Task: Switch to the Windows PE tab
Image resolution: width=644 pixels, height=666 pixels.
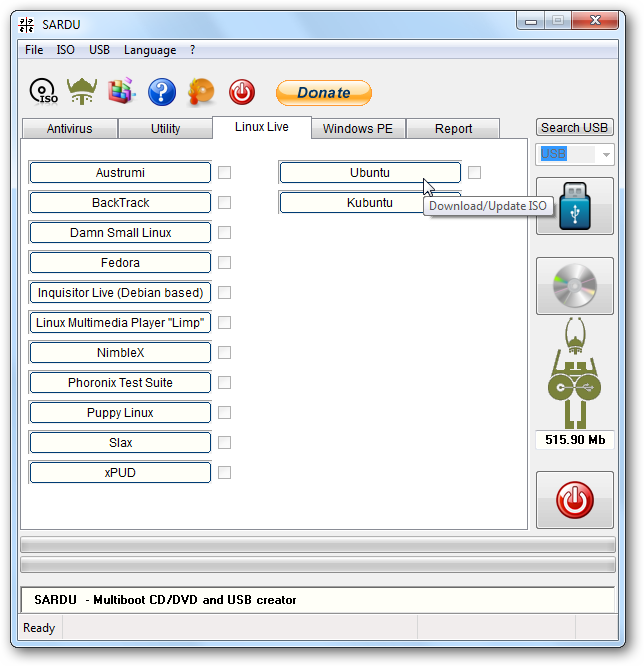Action: click(358, 129)
